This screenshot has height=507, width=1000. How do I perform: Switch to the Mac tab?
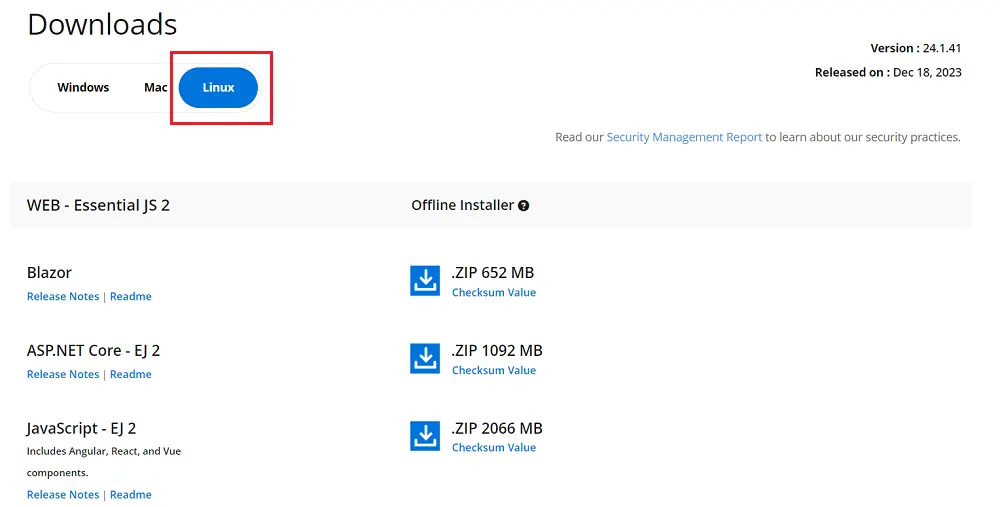point(156,87)
